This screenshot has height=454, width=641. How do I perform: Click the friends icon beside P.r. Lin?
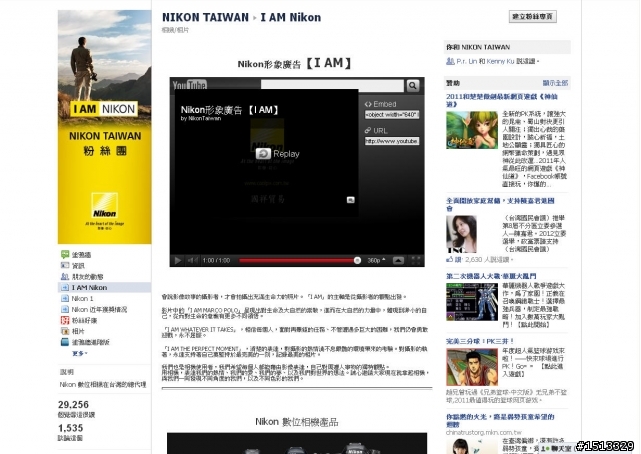450,61
